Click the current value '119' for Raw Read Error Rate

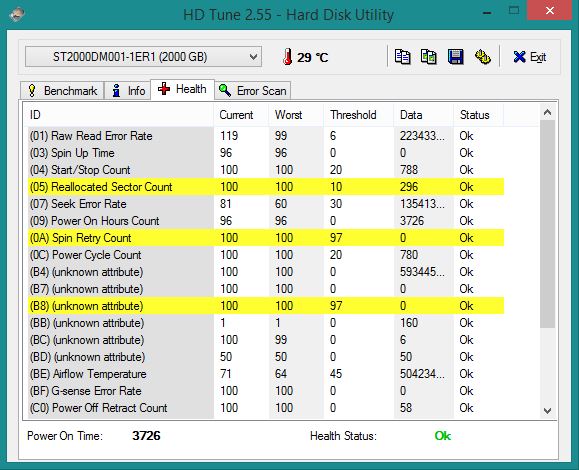[x=229, y=136]
